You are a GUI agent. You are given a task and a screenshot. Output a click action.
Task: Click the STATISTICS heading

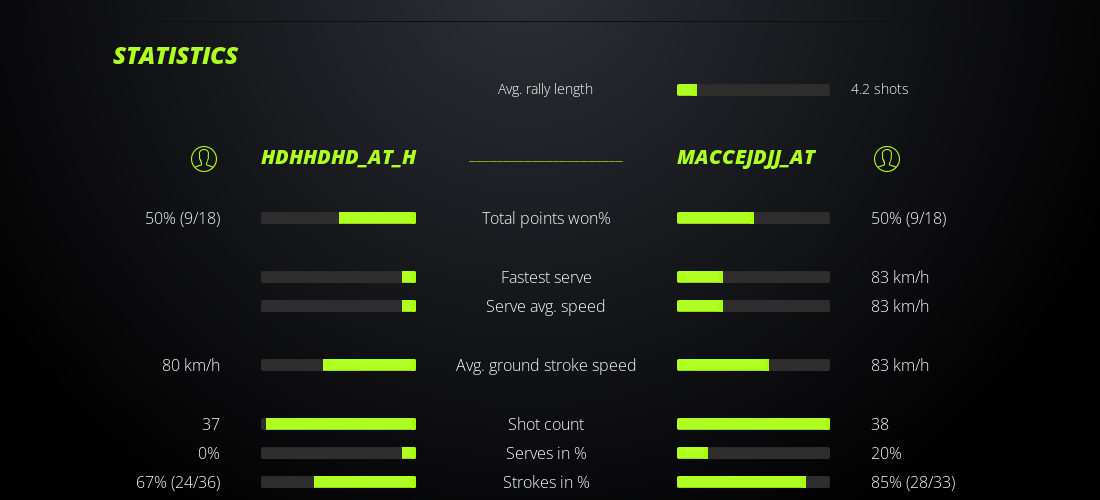pyautogui.click(x=175, y=56)
